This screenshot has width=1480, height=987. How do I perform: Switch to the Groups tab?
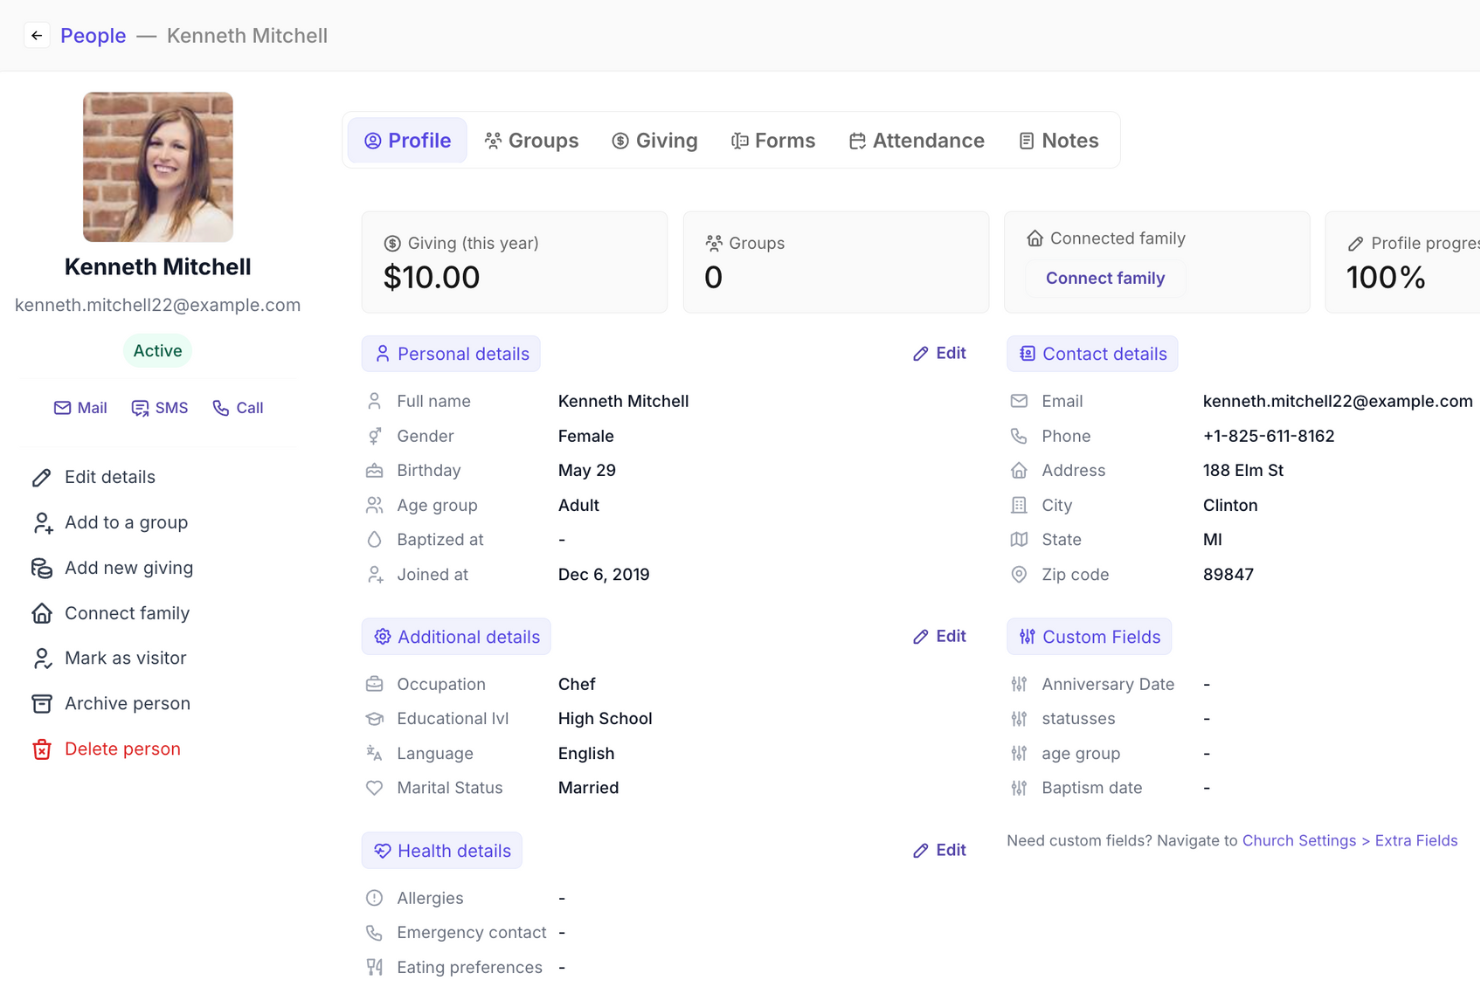coord(531,140)
